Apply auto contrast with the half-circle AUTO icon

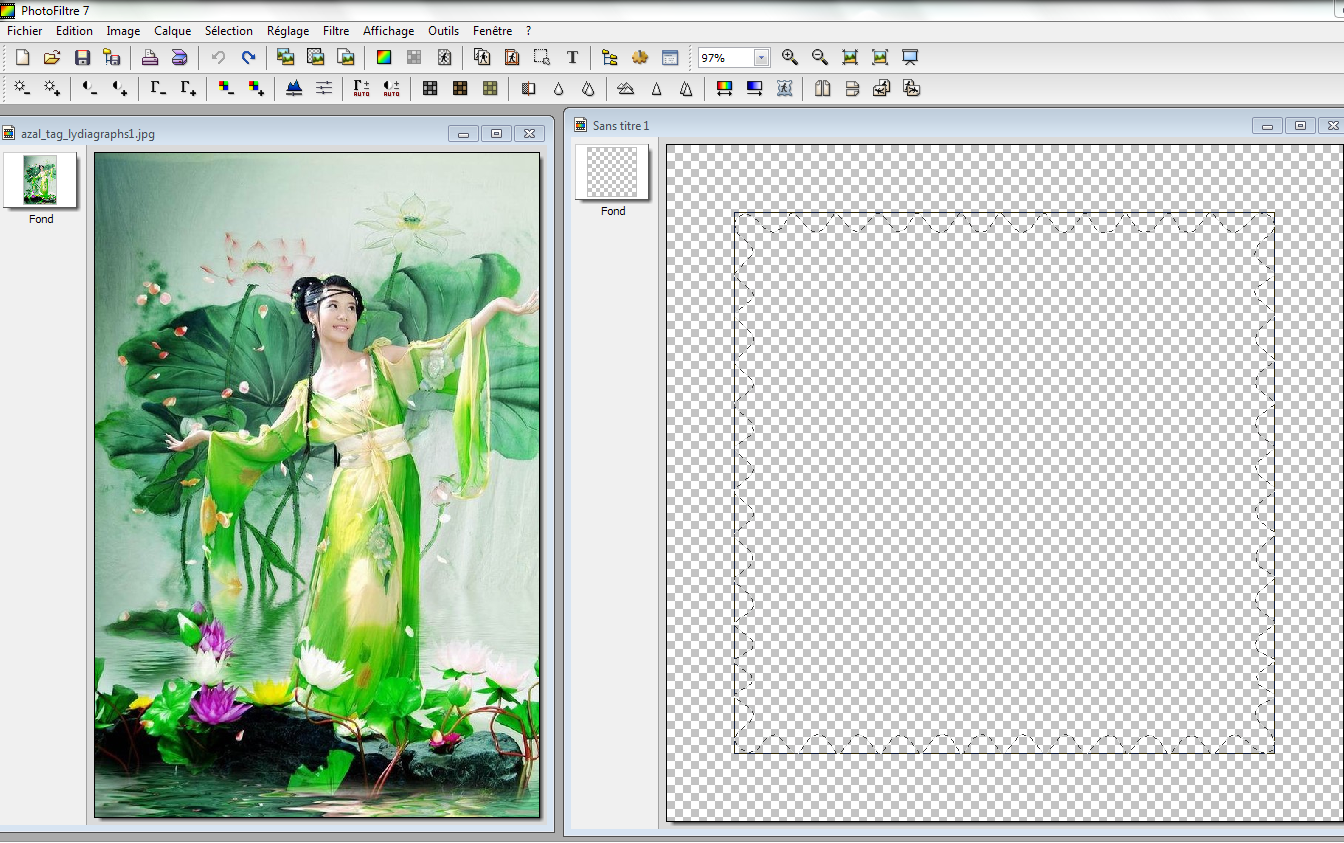[x=391, y=89]
